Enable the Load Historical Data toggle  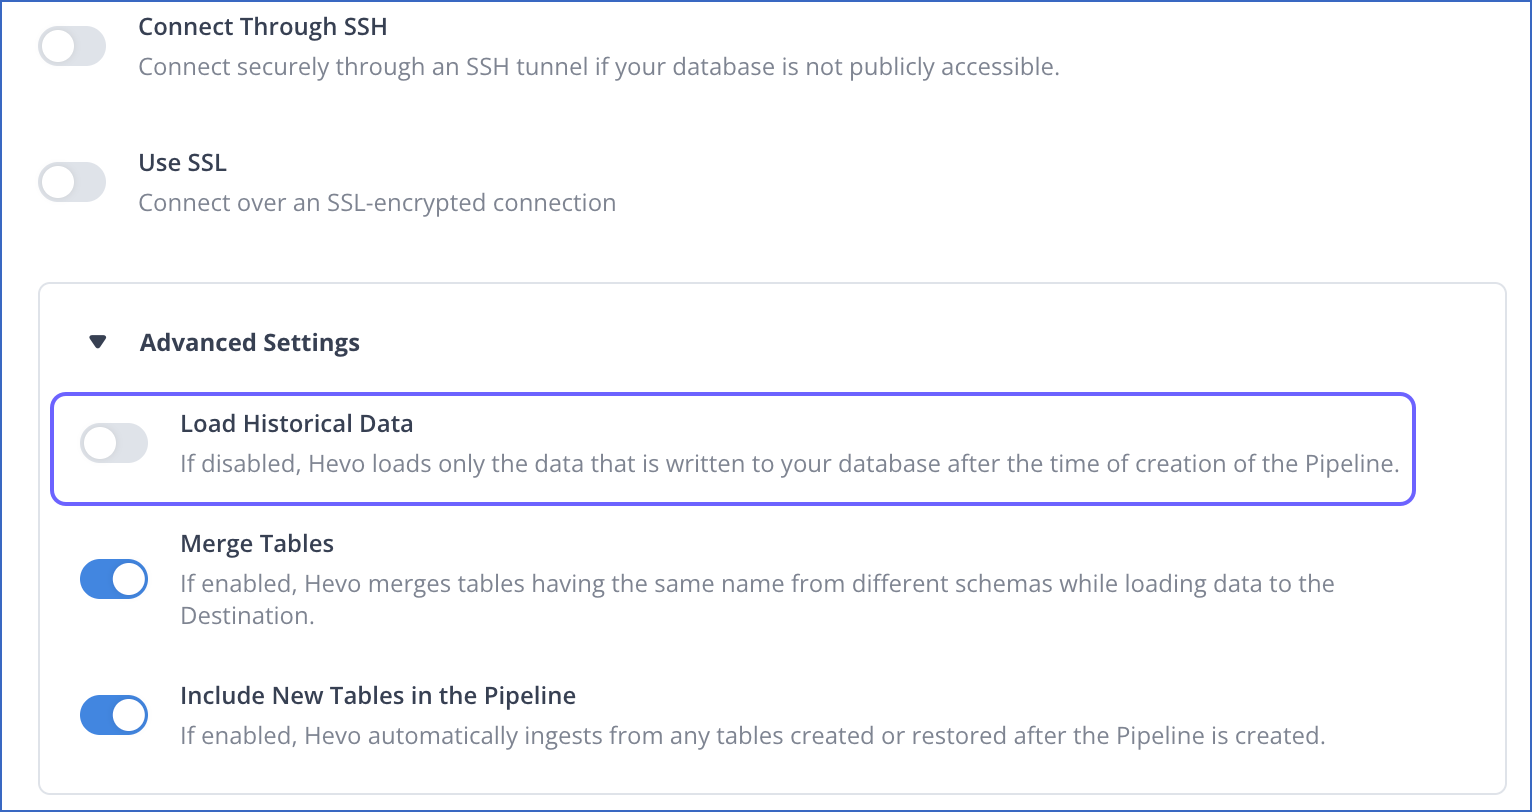point(114,443)
